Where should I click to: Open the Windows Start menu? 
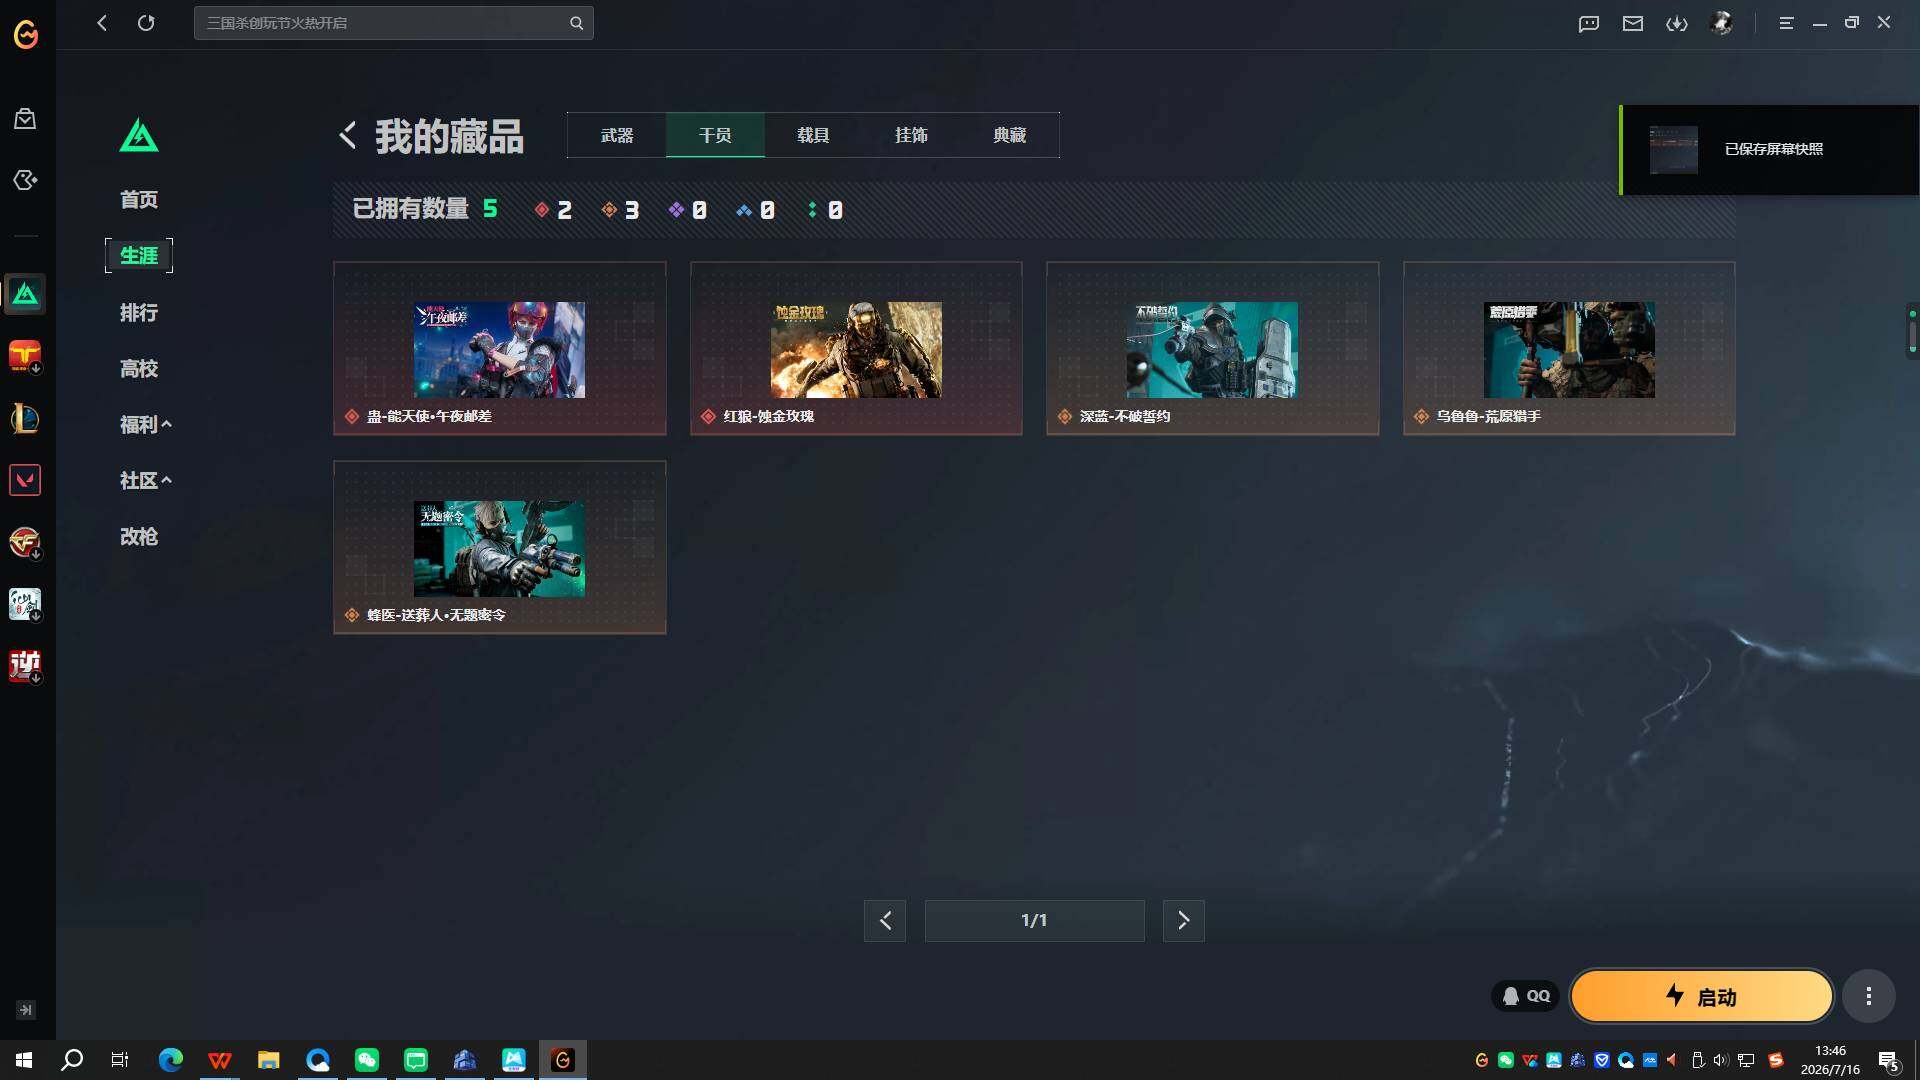[x=24, y=1060]
